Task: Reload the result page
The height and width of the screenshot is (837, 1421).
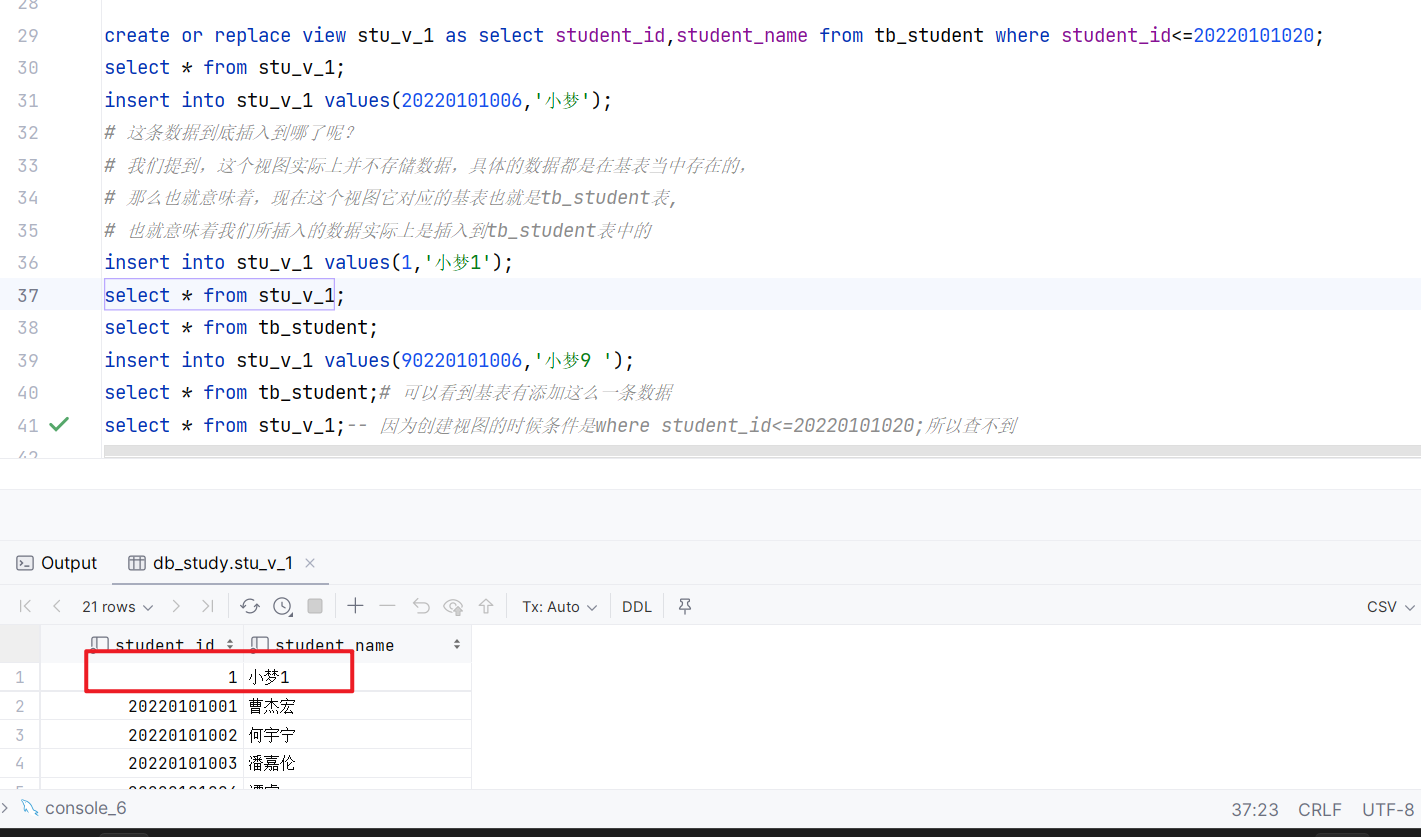Action: tap(250, 606)
